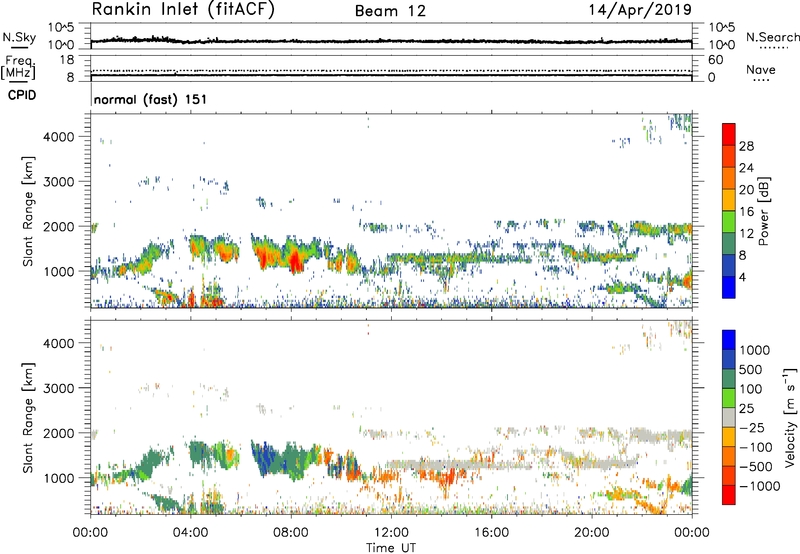The height and width of the screenshot is (554, 800).
Task: Click the "28" power colorbar label
Action: 746,146
